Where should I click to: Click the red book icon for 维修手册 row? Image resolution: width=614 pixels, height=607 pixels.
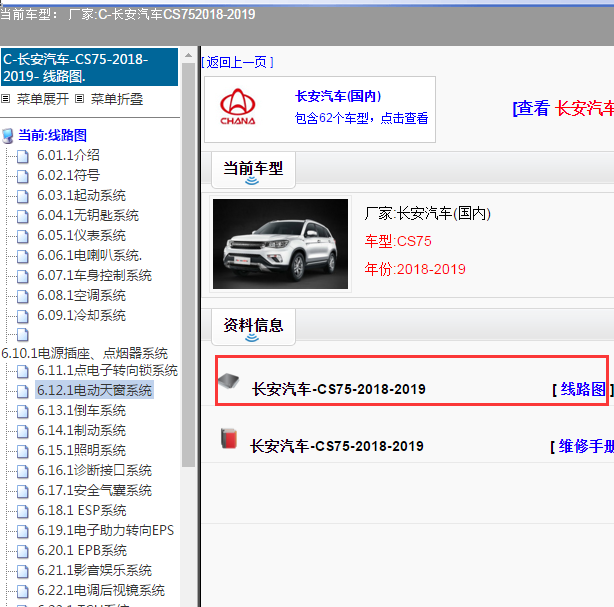[229, 438]
